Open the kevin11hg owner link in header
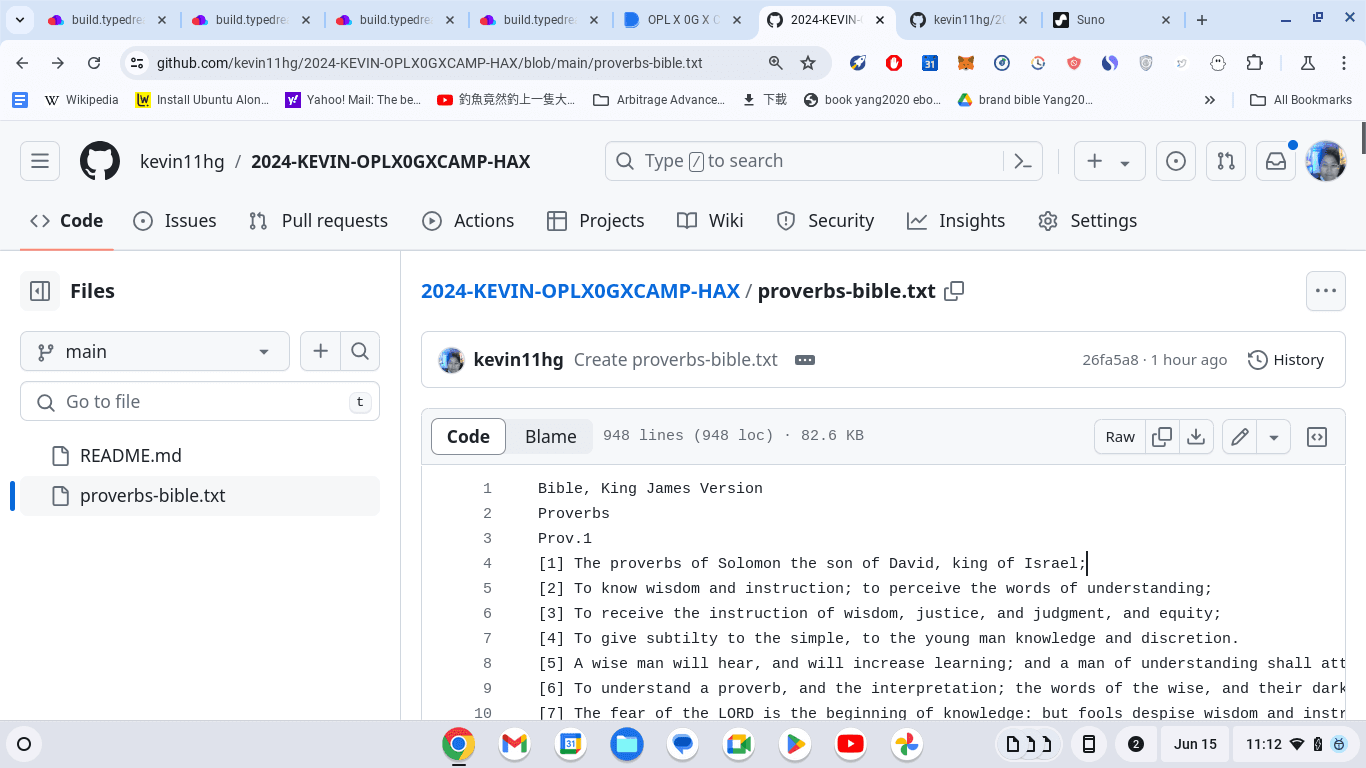 pos(182,161)
